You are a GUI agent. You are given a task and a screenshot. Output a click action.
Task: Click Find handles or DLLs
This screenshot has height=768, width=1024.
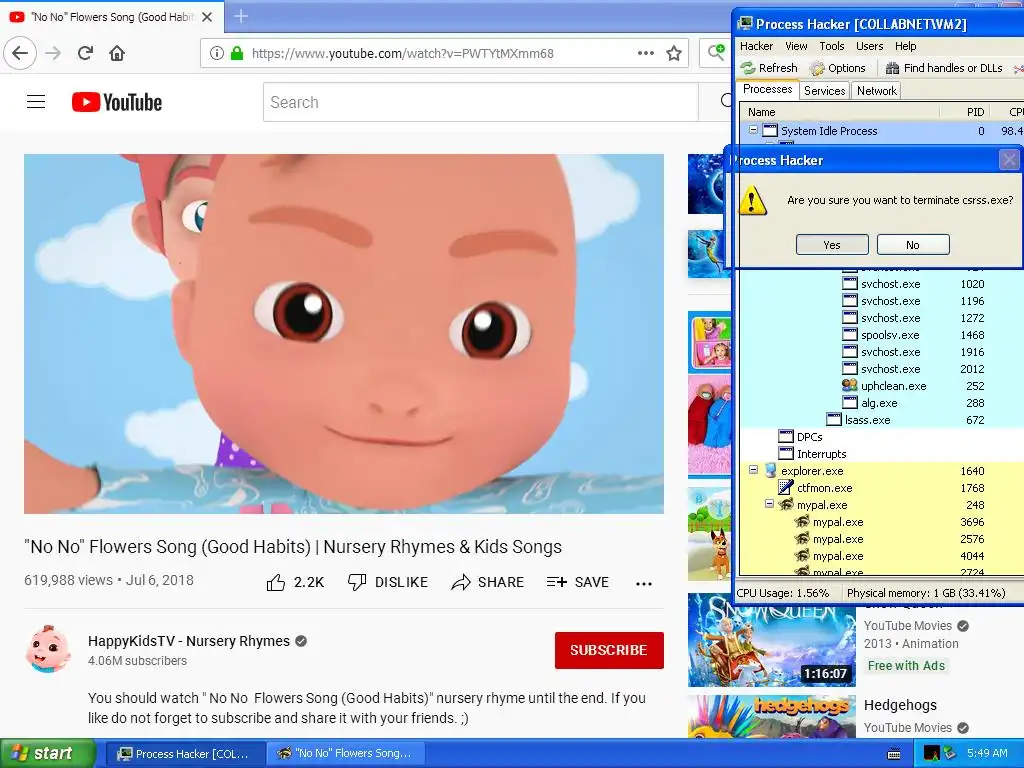944,68
